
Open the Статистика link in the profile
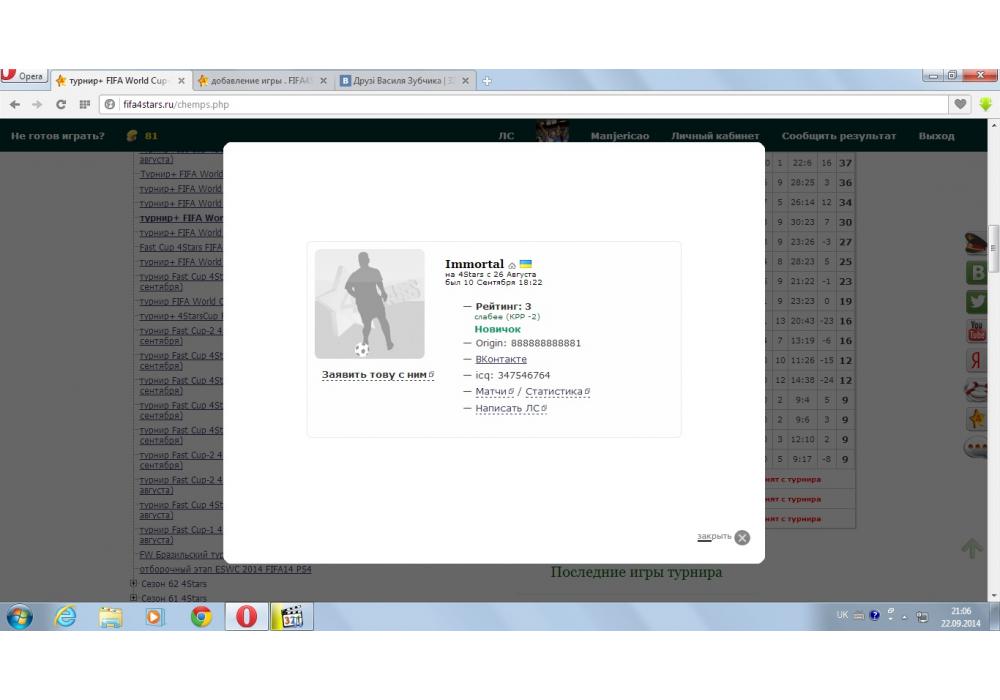(x=556, y=392)
